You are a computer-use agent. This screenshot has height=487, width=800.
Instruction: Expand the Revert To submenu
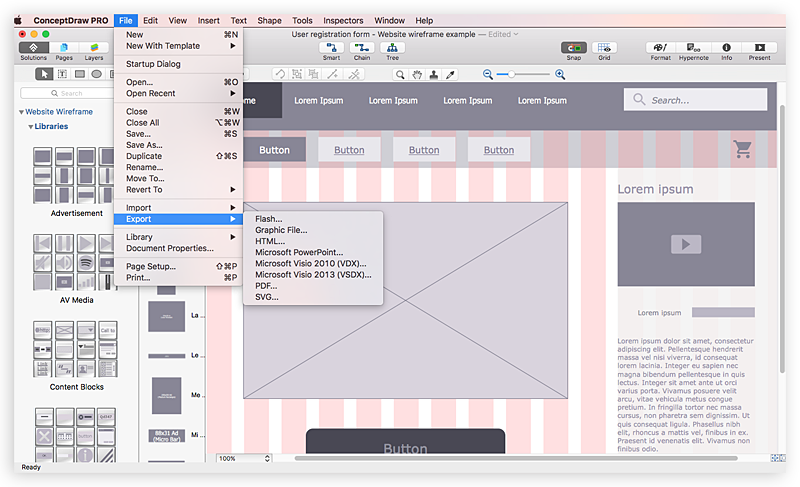click(x=178, y=190)
